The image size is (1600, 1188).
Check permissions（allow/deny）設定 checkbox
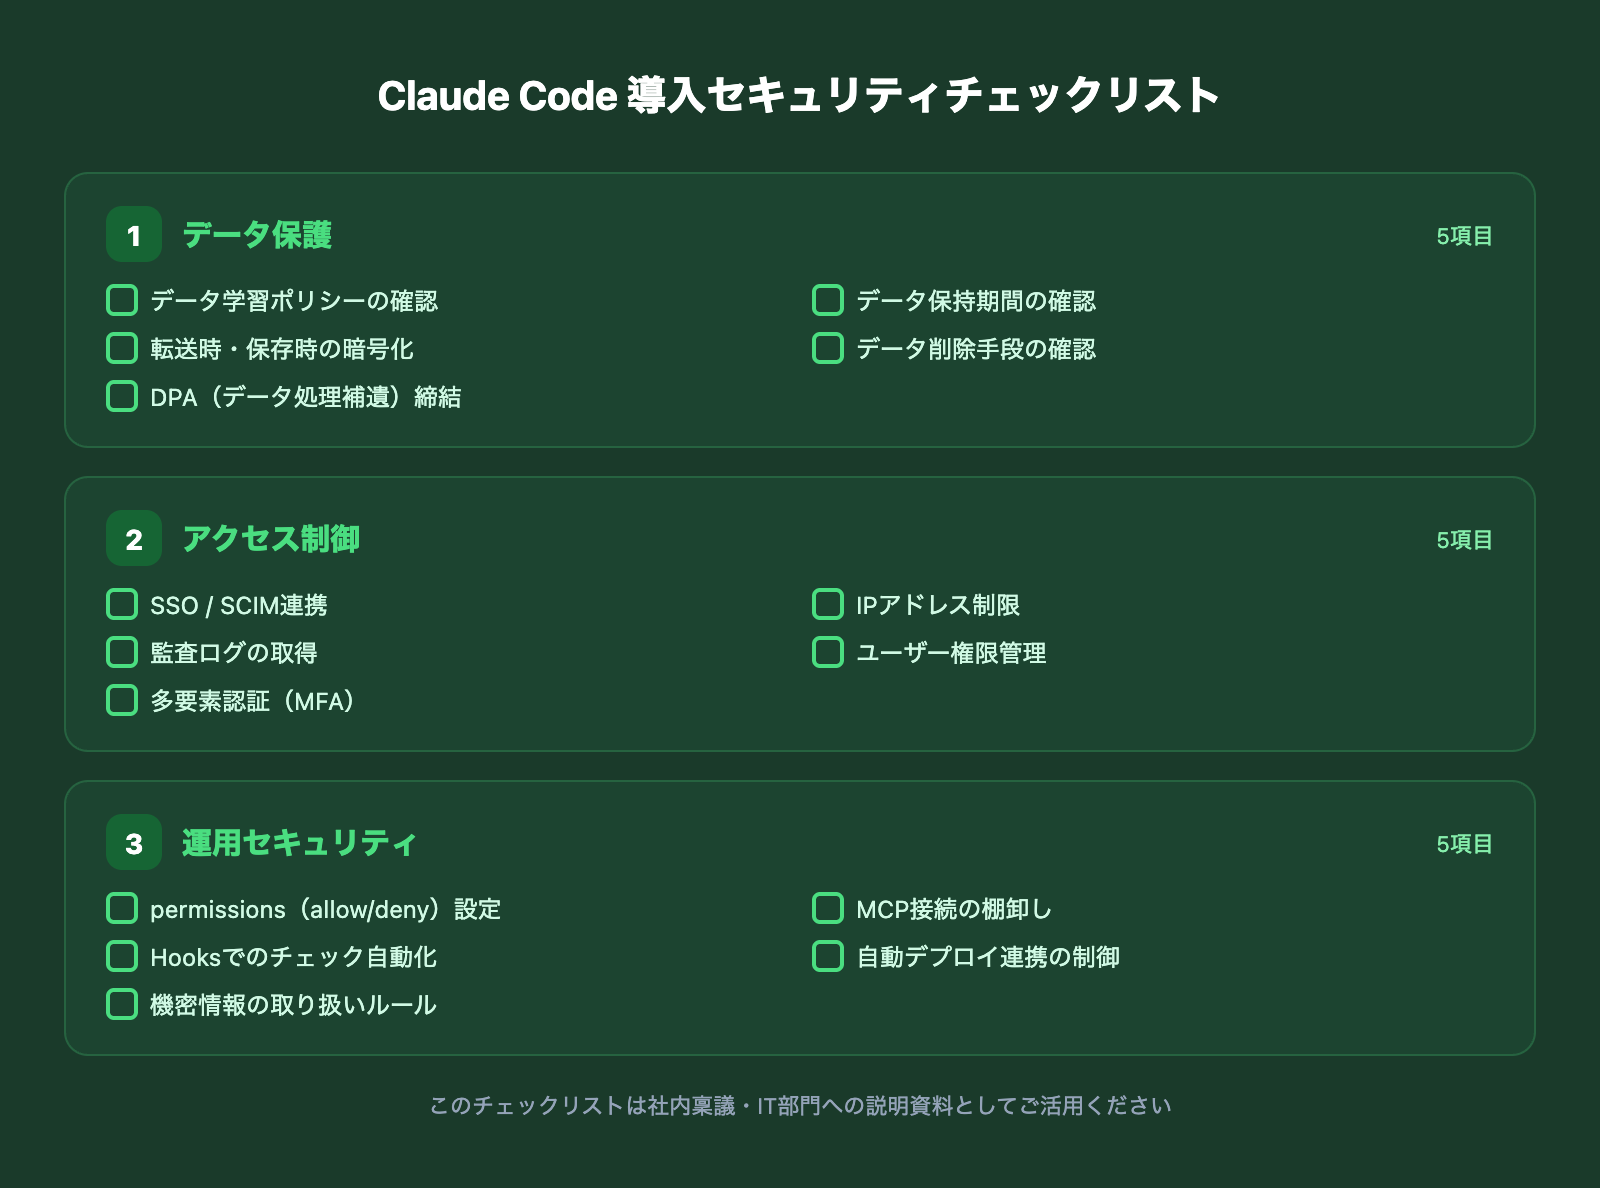pyautogui.click(x=122, y=908)
